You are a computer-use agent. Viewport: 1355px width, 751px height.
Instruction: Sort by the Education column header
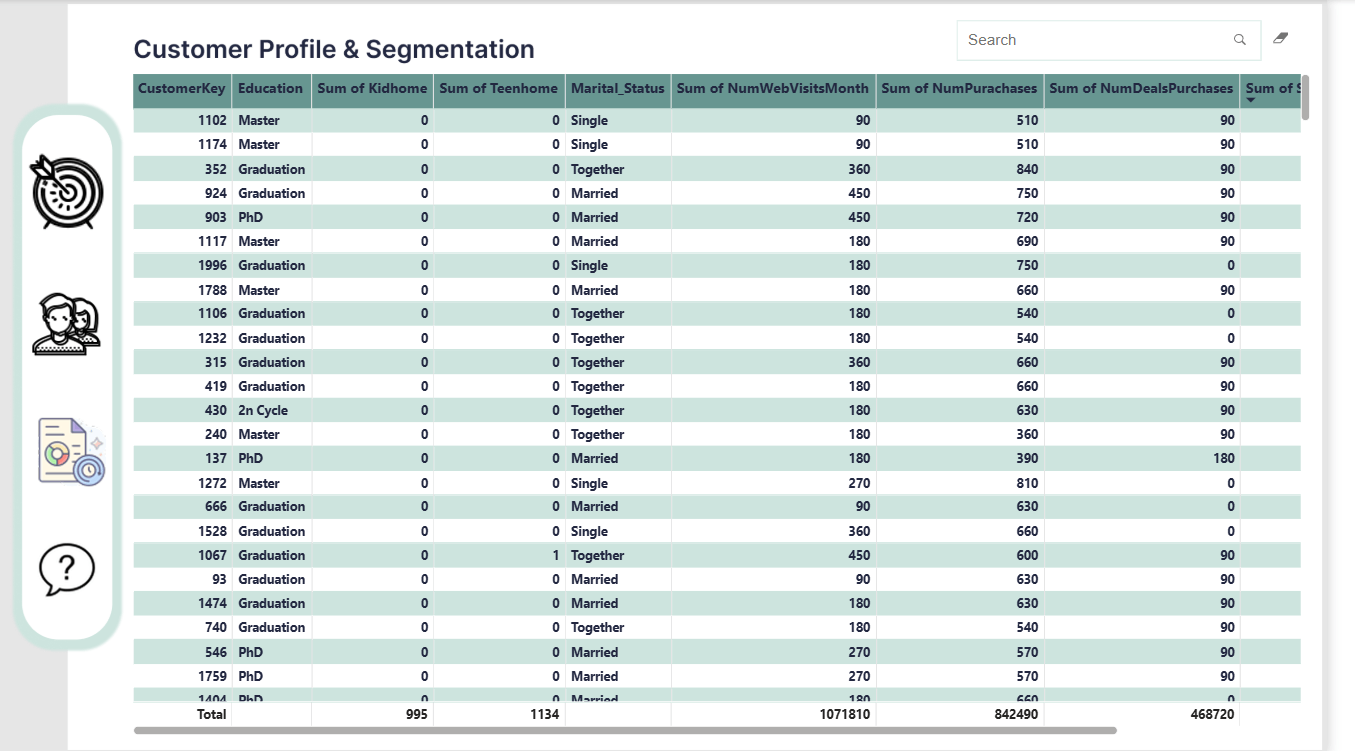(270, 88)
